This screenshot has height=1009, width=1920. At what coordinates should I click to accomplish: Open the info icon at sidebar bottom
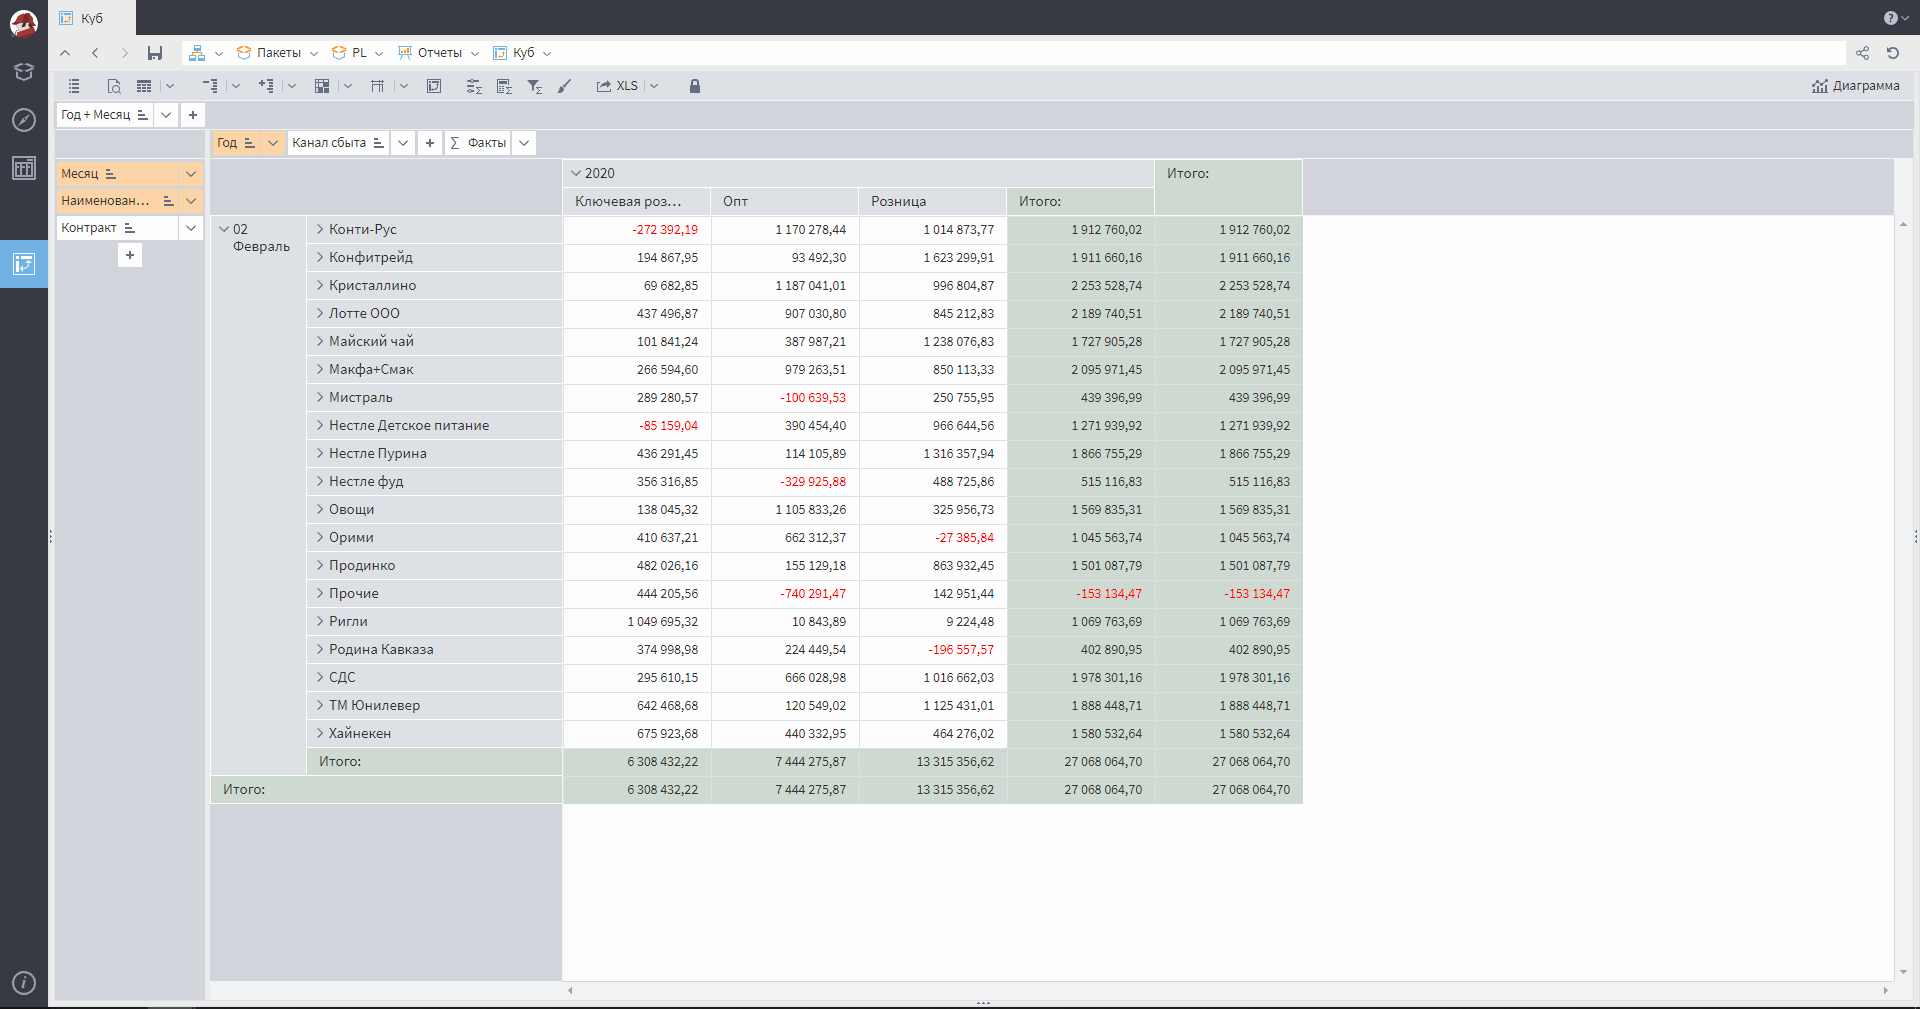pos(24,983)
